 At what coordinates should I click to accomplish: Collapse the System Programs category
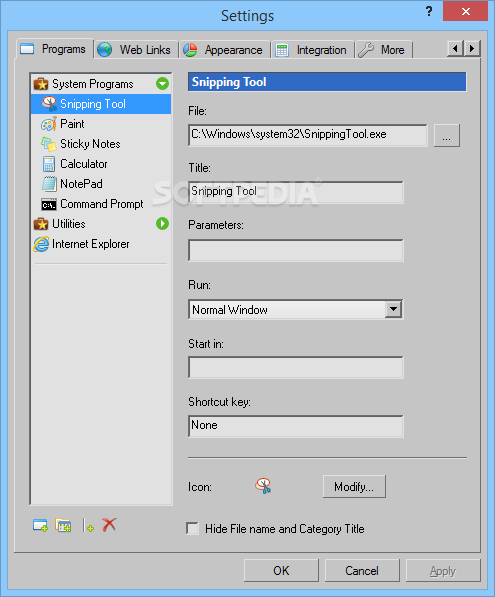pyautogui.click(x=163, y=83)
